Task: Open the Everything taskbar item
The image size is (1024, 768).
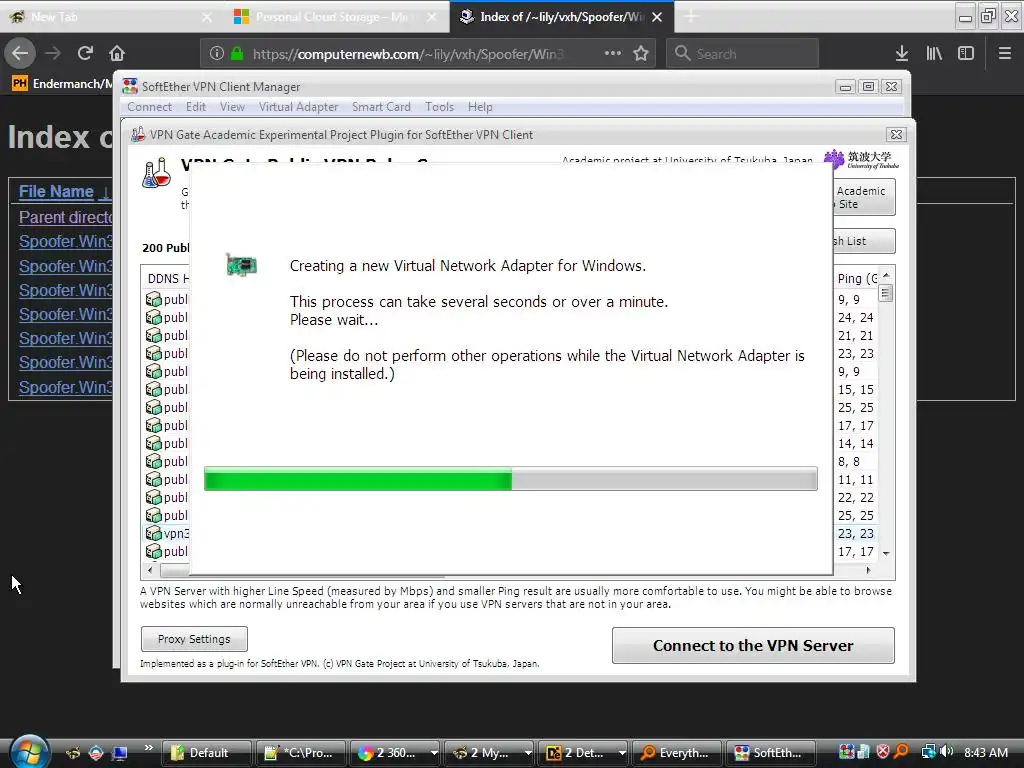Action: [x=677, y=752]
